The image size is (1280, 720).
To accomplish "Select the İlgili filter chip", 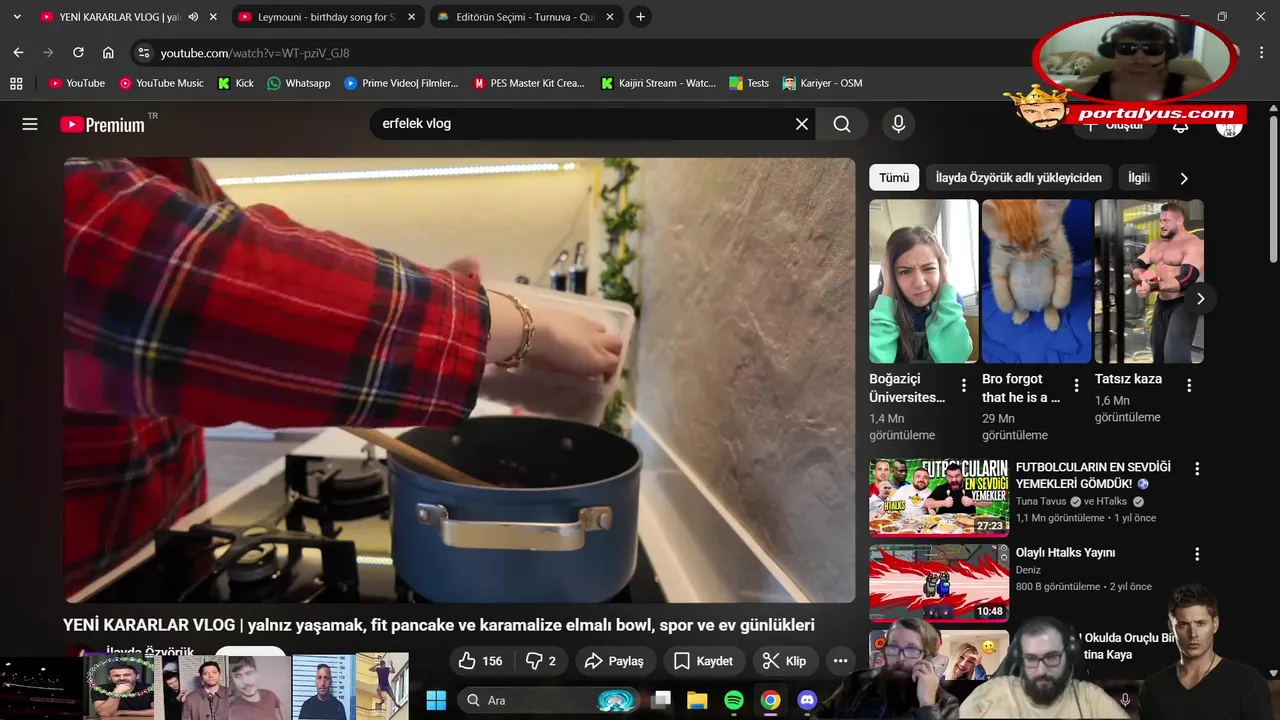I will 1139,178.
